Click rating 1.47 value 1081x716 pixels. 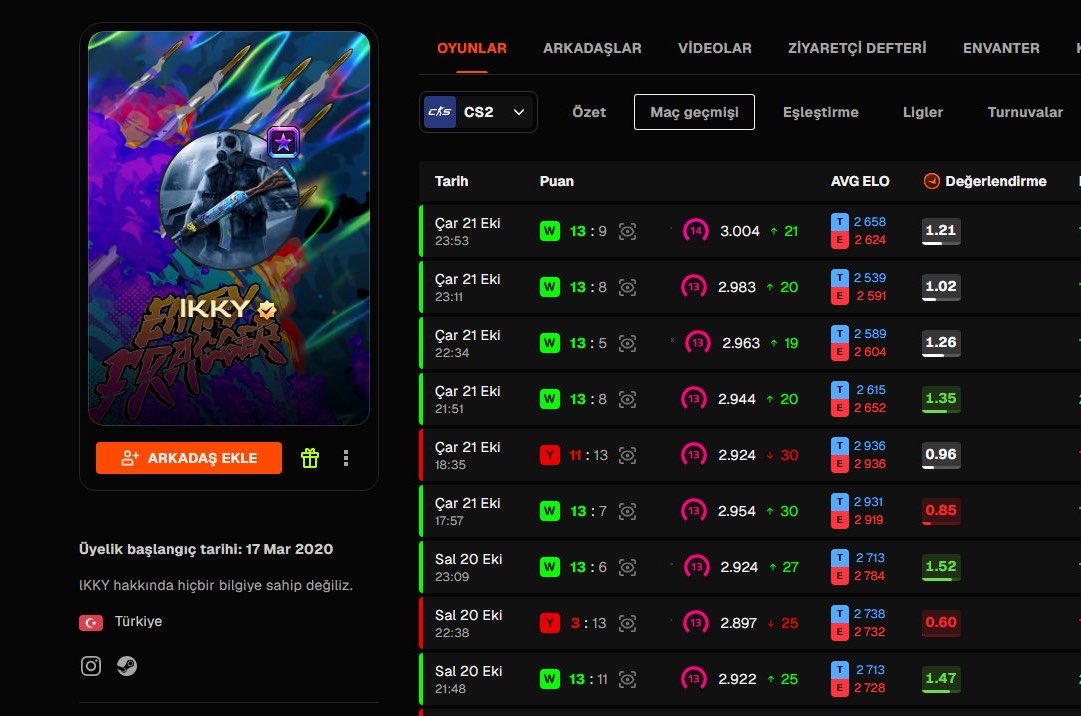[941, 679]
